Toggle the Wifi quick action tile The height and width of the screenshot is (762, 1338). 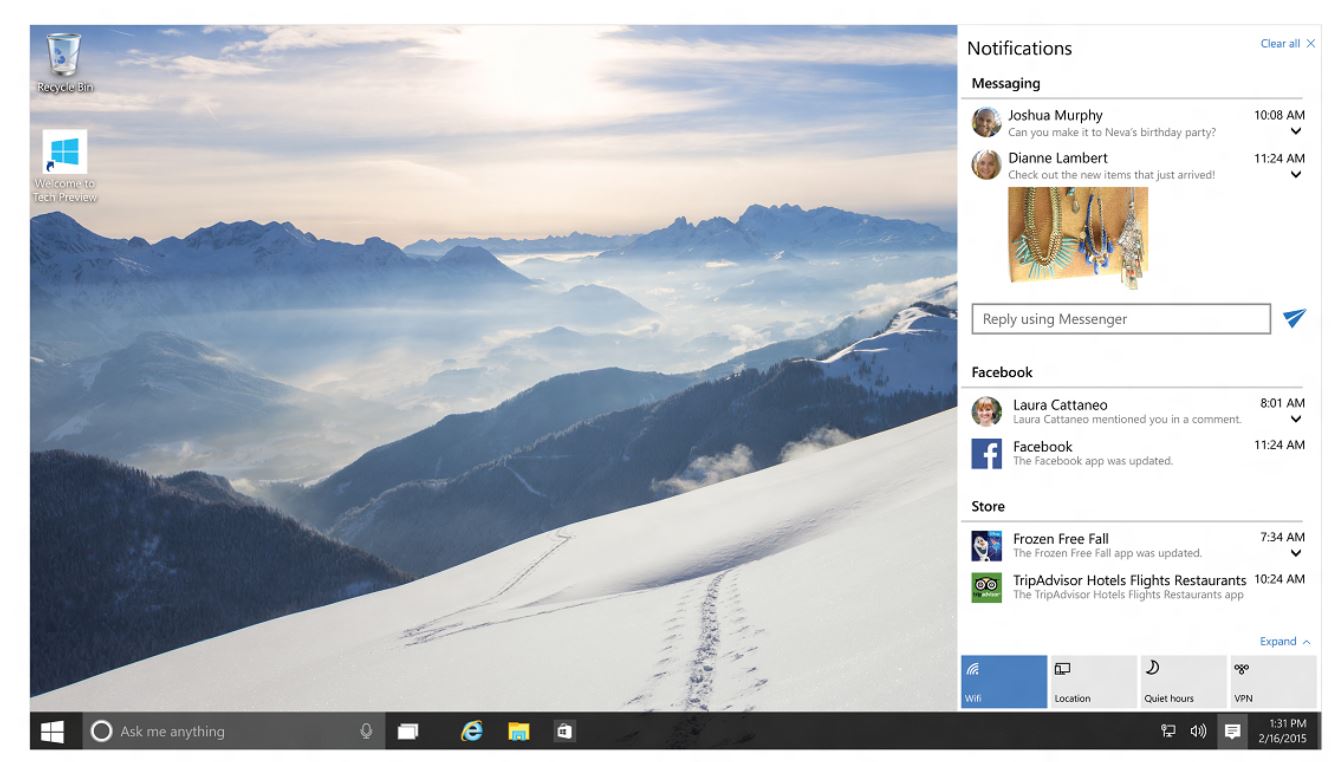point(1003,681)
